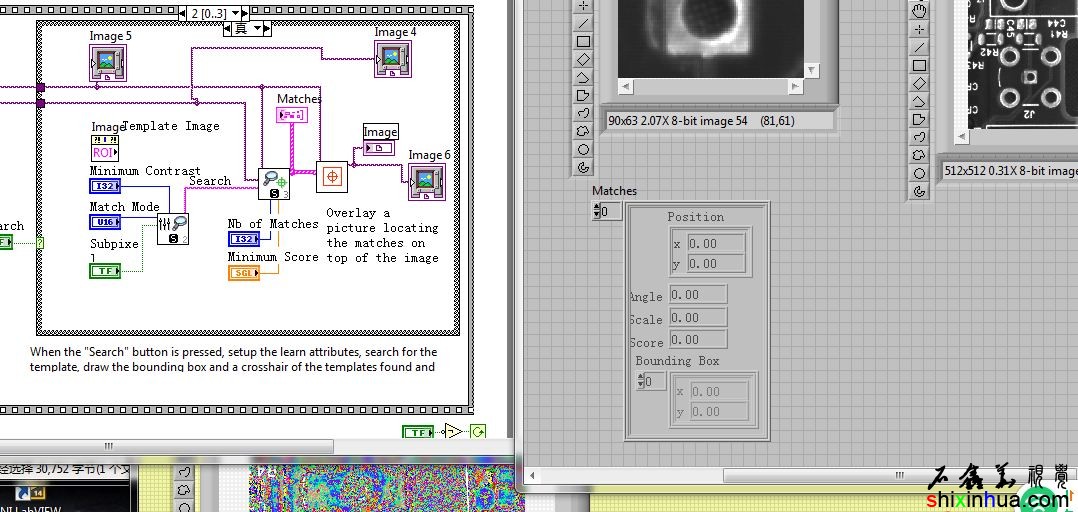Select the Rotated Rectangle tool in right image palette
The height and width of the screenshot is (512, 1078).
coord(919,84)
